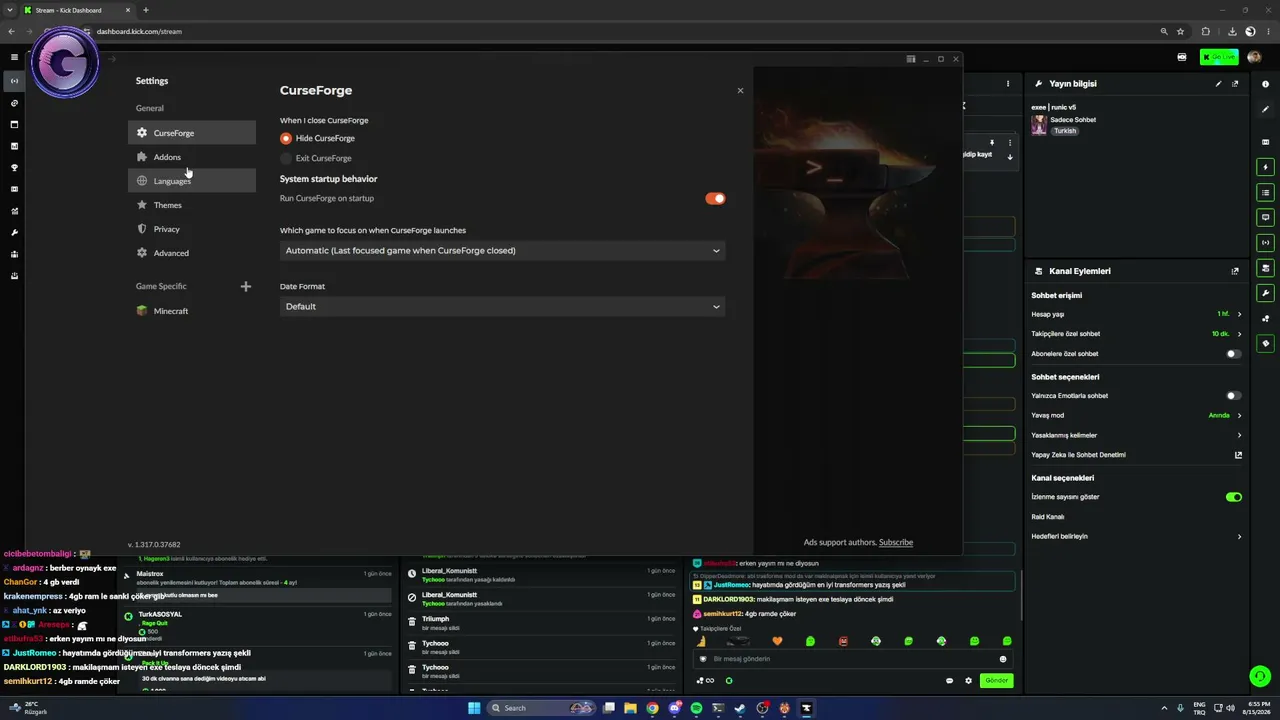Click the Kick profile avatar
Image resolution: width=1280 pixels, height=720 pixels.
click(1254, 57)
